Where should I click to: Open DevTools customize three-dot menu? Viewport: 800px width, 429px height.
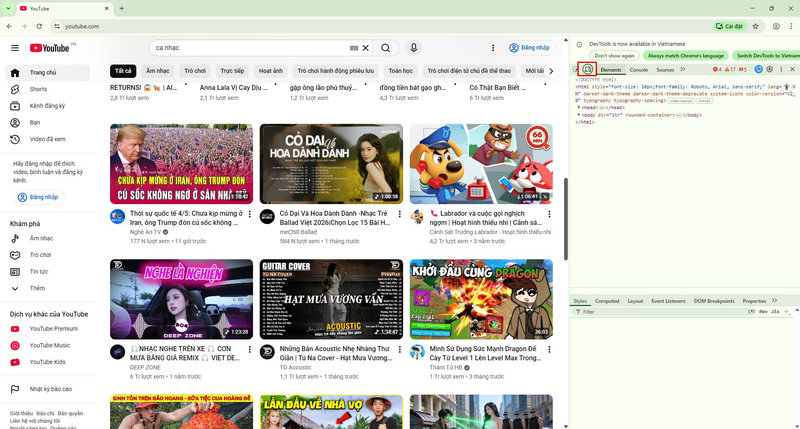(x=781, y=69)
